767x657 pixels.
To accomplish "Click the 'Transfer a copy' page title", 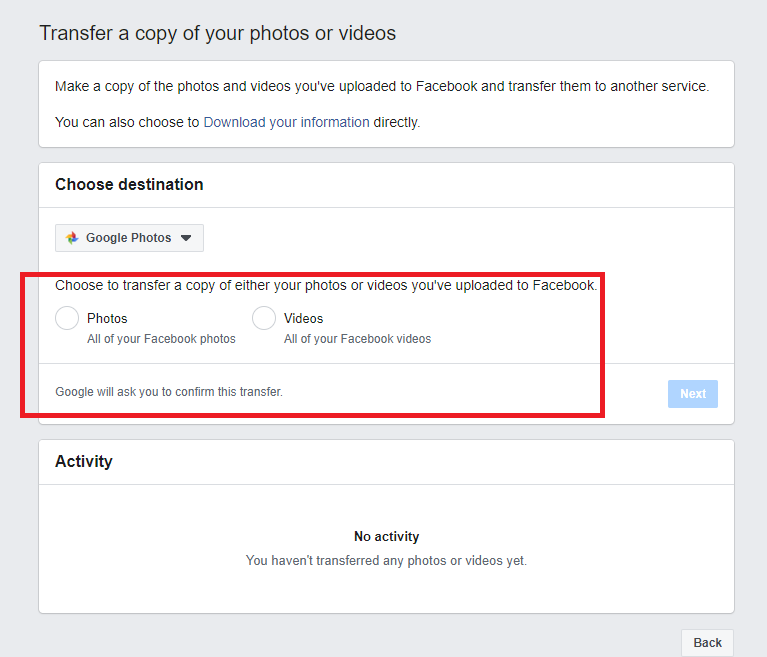I will pyautogui.click(x=217, y=33).
